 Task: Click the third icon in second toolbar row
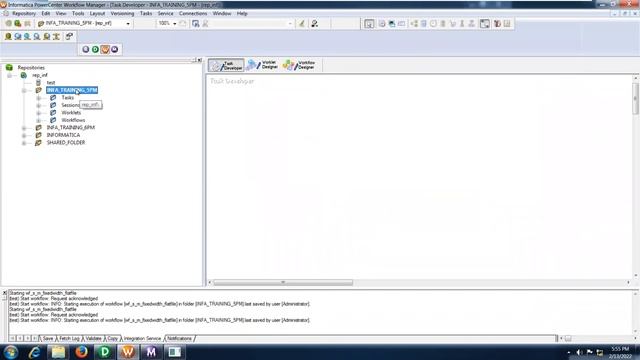(x=27, y=37)
